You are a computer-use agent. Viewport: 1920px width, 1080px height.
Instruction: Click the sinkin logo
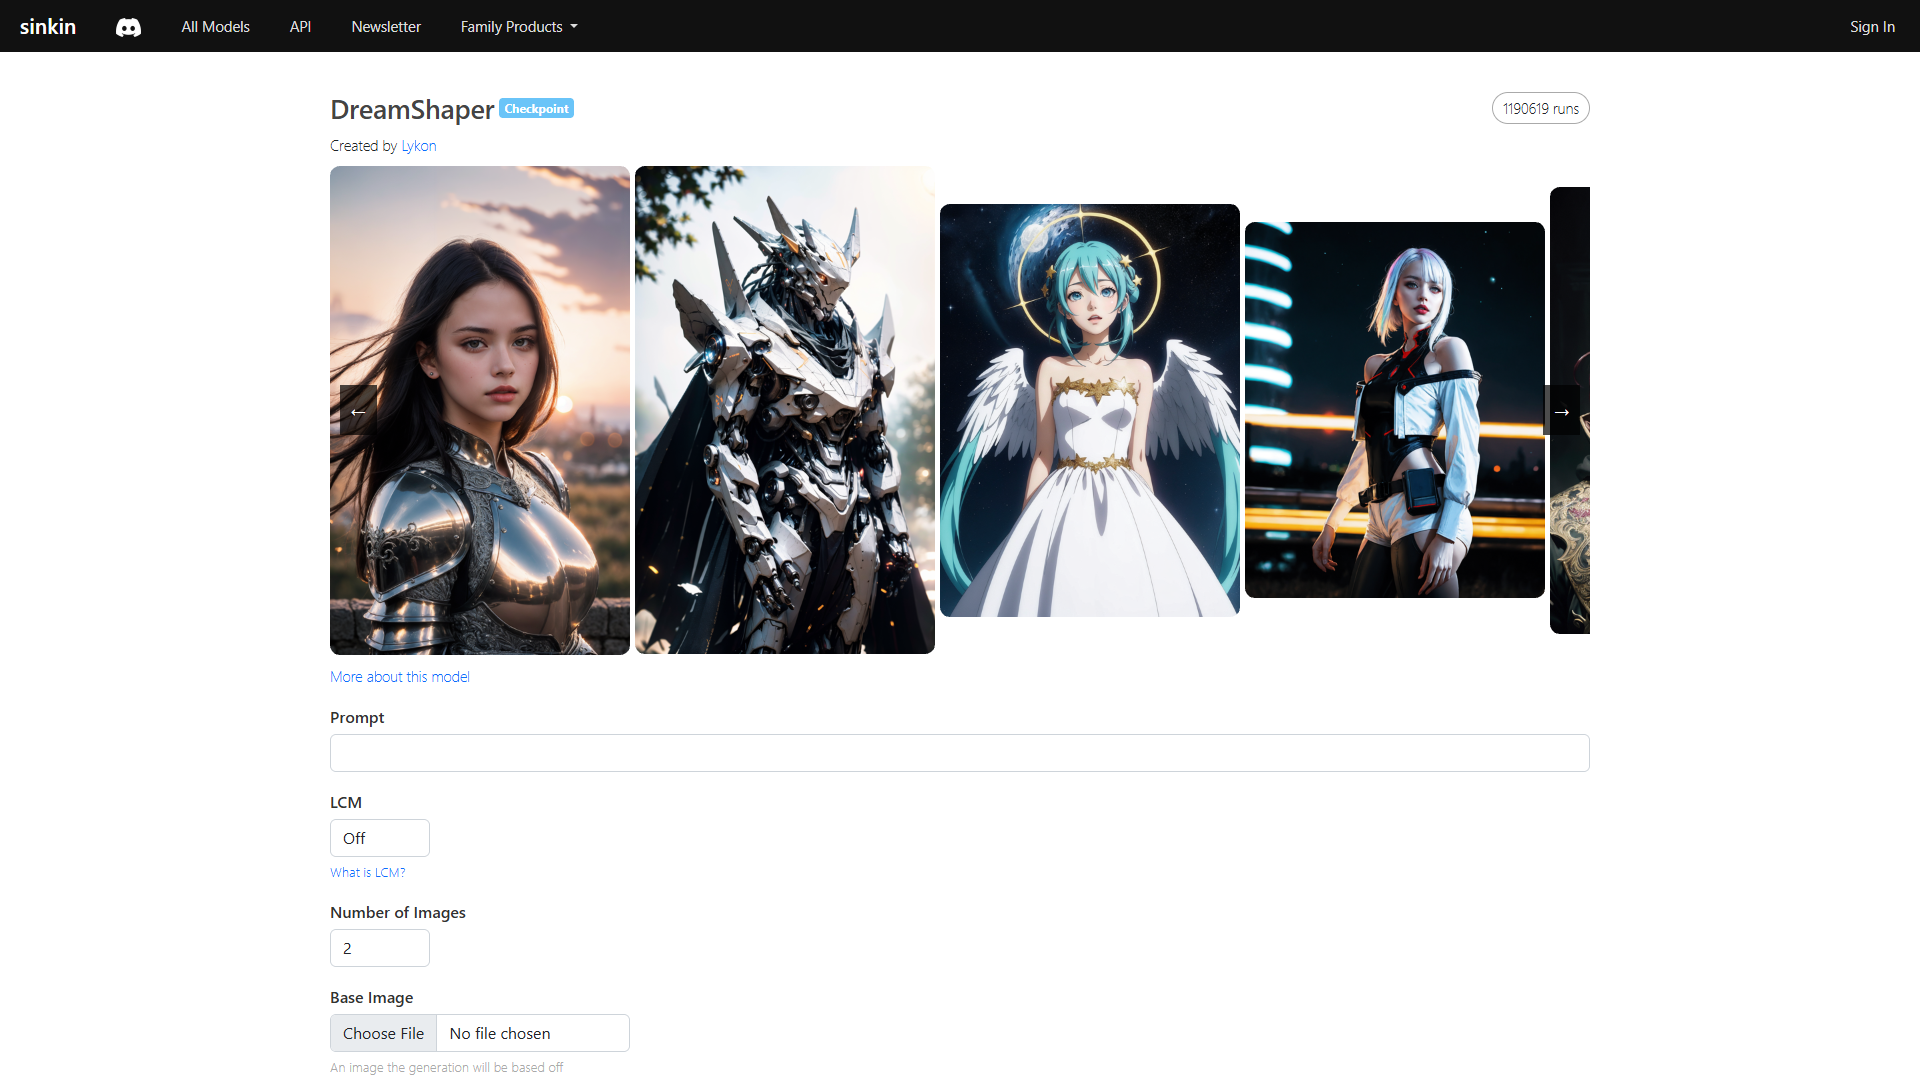click(x=48, y=27)
